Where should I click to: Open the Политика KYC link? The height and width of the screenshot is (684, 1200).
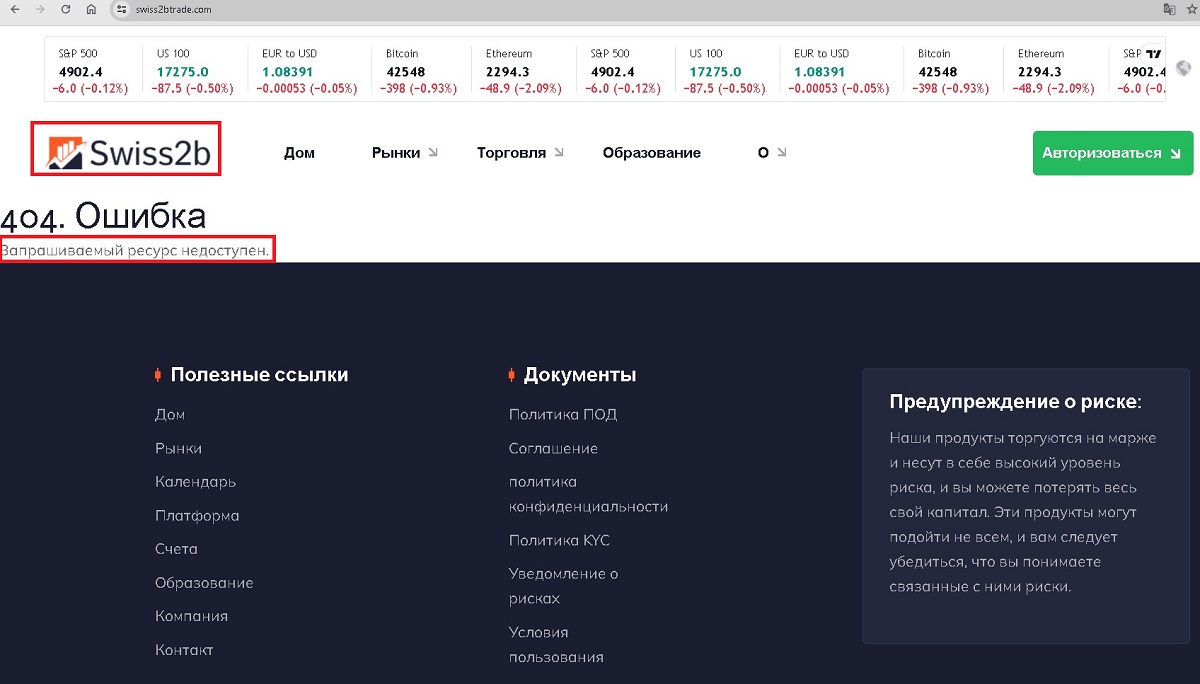pyautogui.click(x=559, y=540)
